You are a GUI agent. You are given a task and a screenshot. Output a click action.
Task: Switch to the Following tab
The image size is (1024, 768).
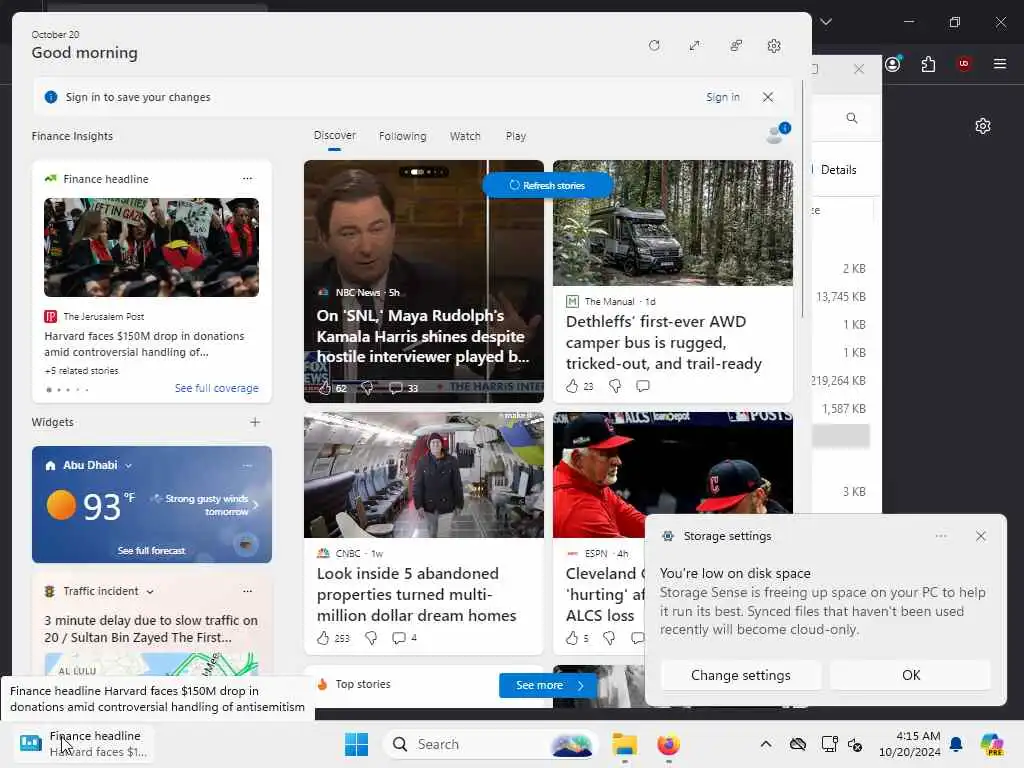pyautogui.click(x=402, y=136)
